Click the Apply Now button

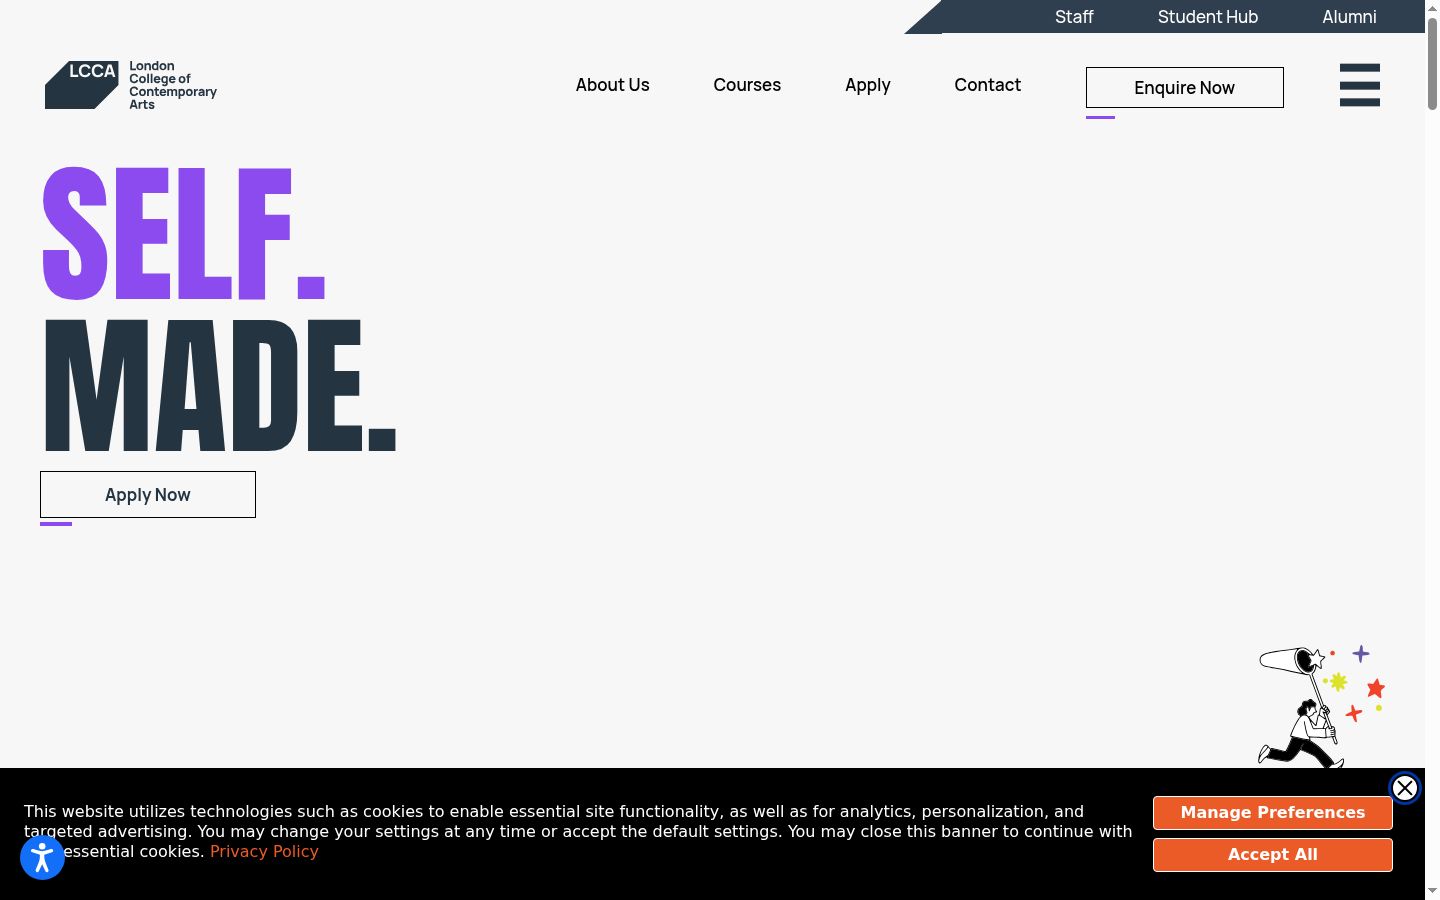148,495
